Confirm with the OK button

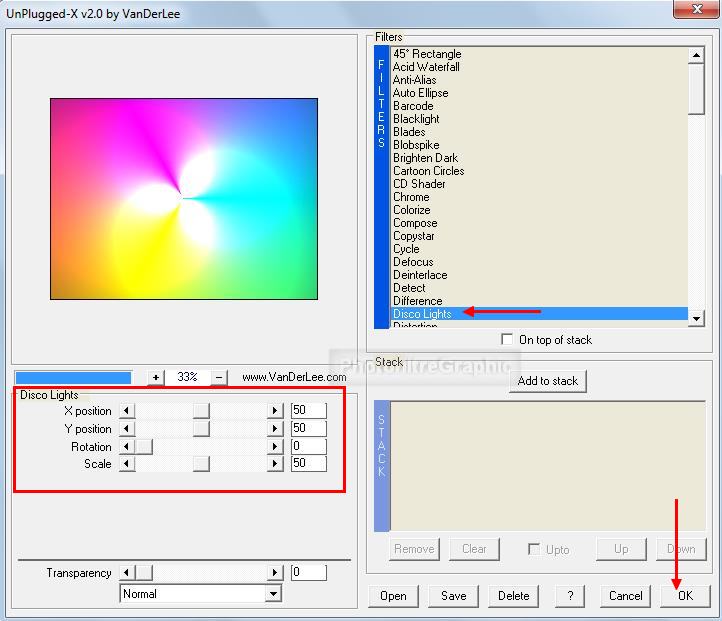coord(684,596)
